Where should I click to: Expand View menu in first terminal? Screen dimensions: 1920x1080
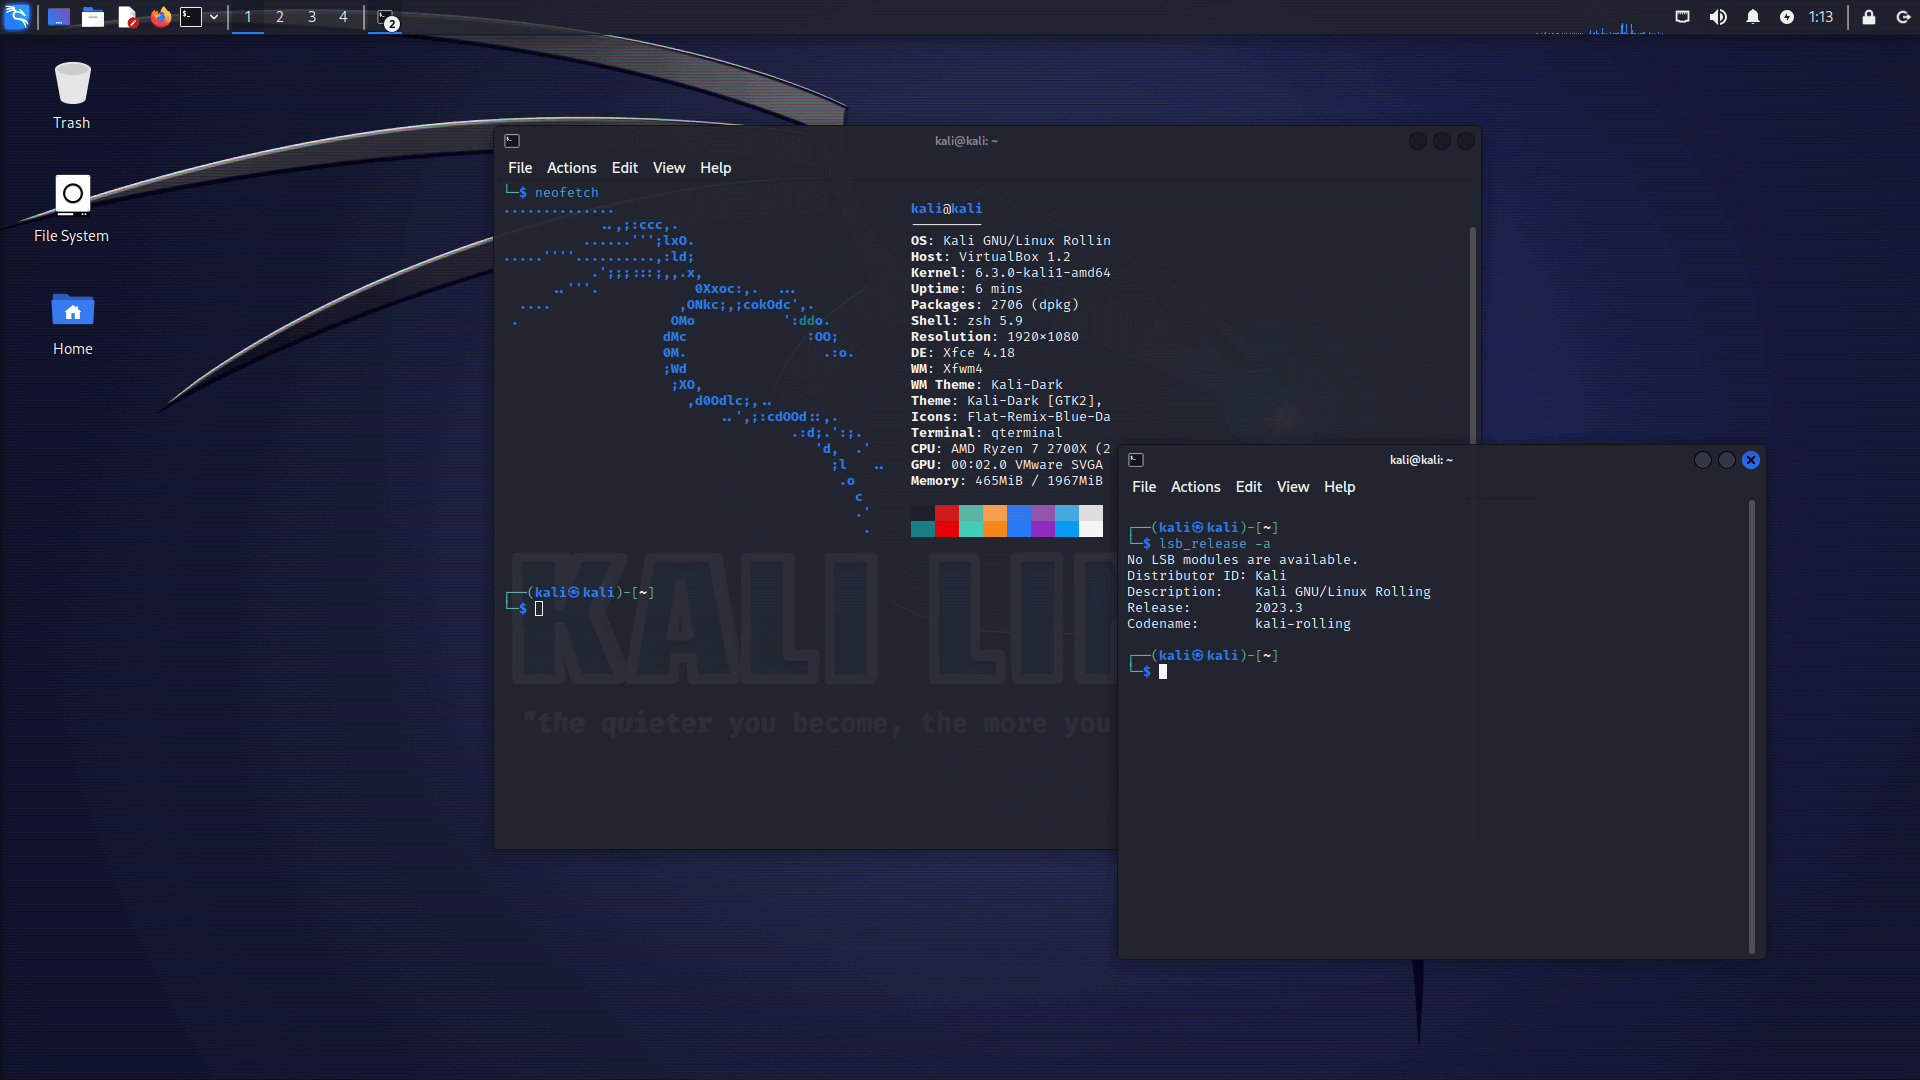pyautogui.click(x=667, y=167)
